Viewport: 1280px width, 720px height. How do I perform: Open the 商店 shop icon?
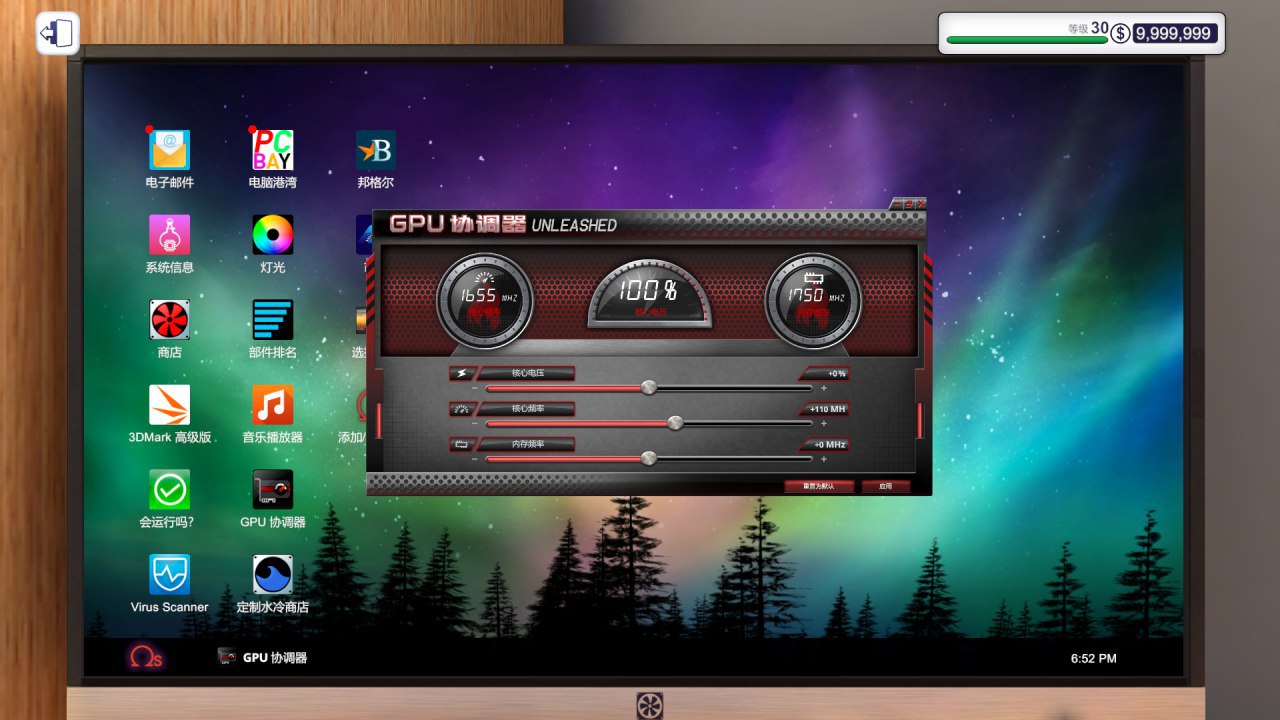coord(169,320)
